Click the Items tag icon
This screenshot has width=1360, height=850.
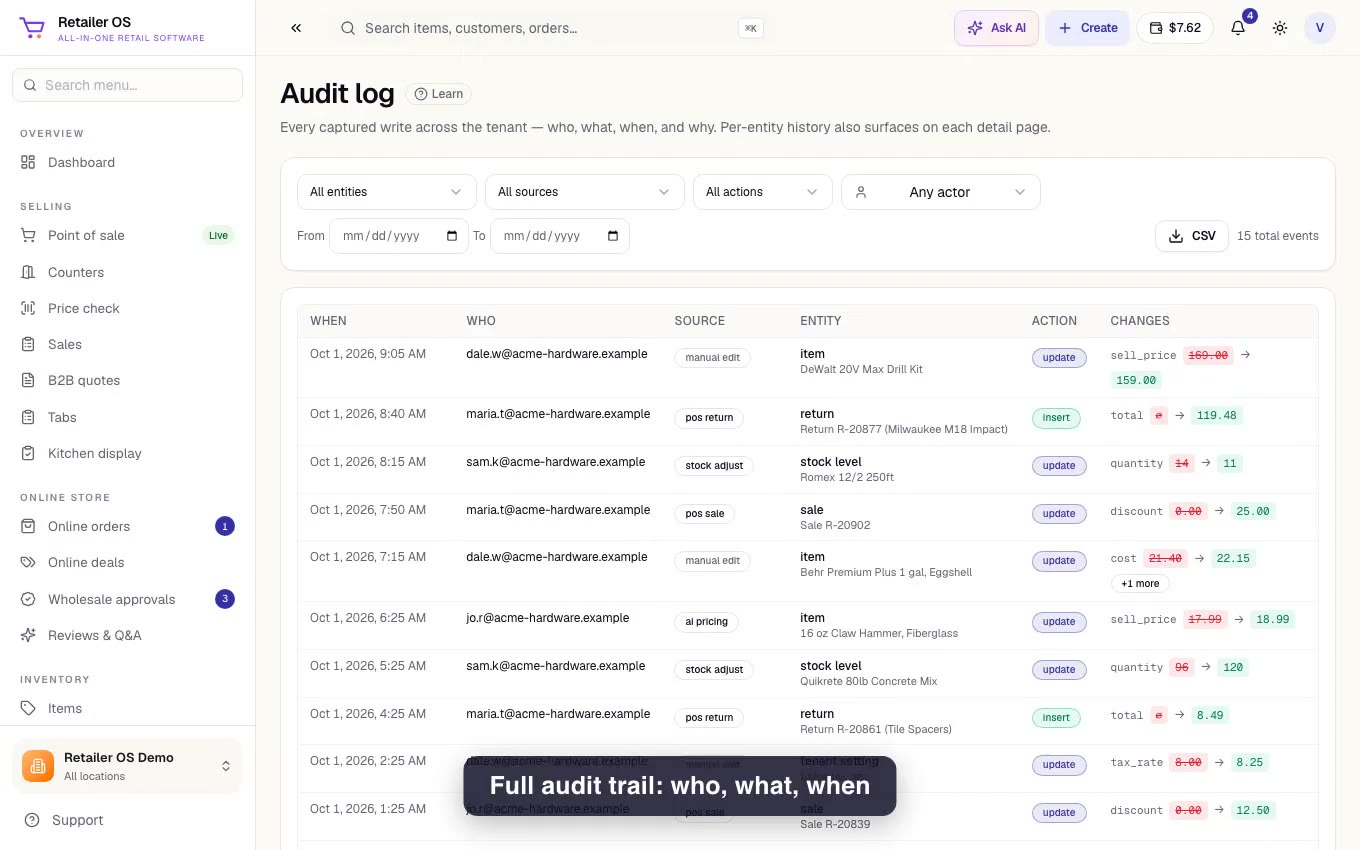[x=28, y=708]
